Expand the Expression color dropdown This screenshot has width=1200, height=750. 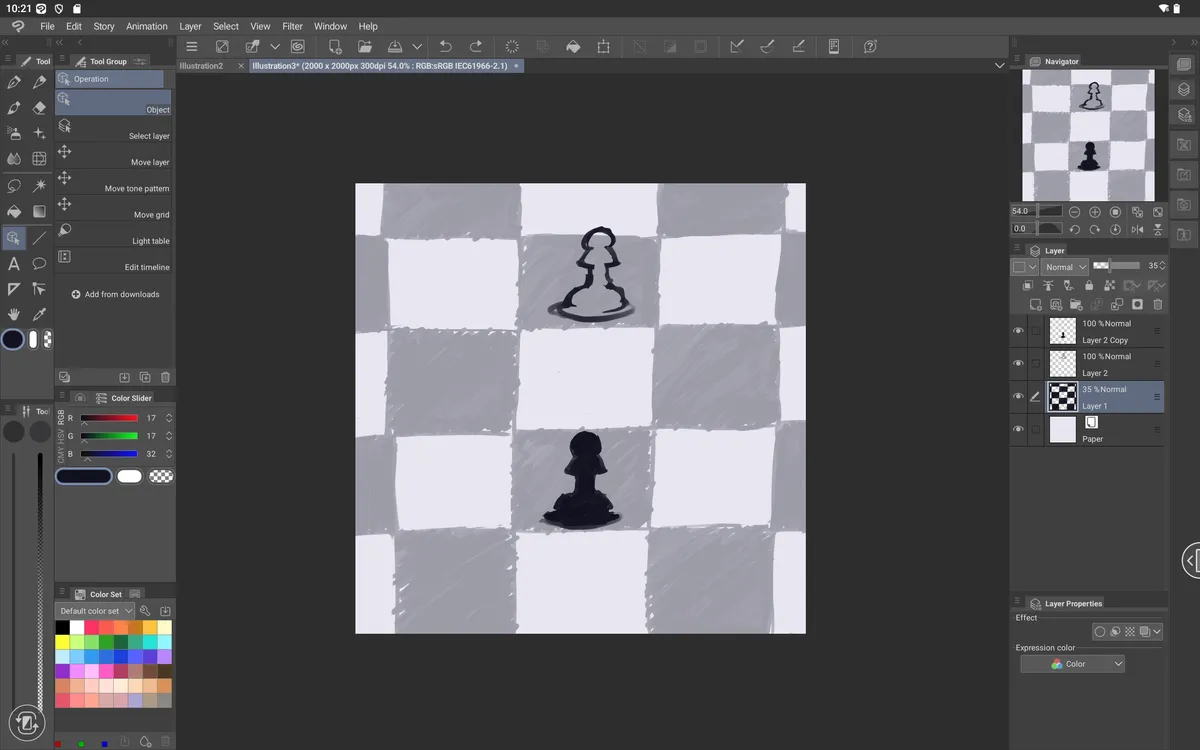tap(1073, 664)
